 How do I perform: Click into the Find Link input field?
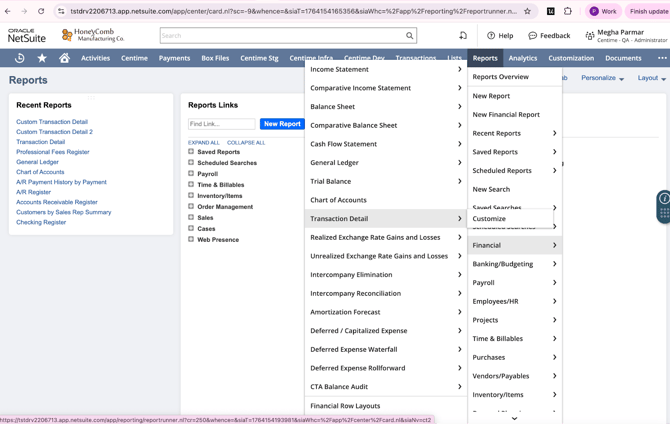[222, 124]
